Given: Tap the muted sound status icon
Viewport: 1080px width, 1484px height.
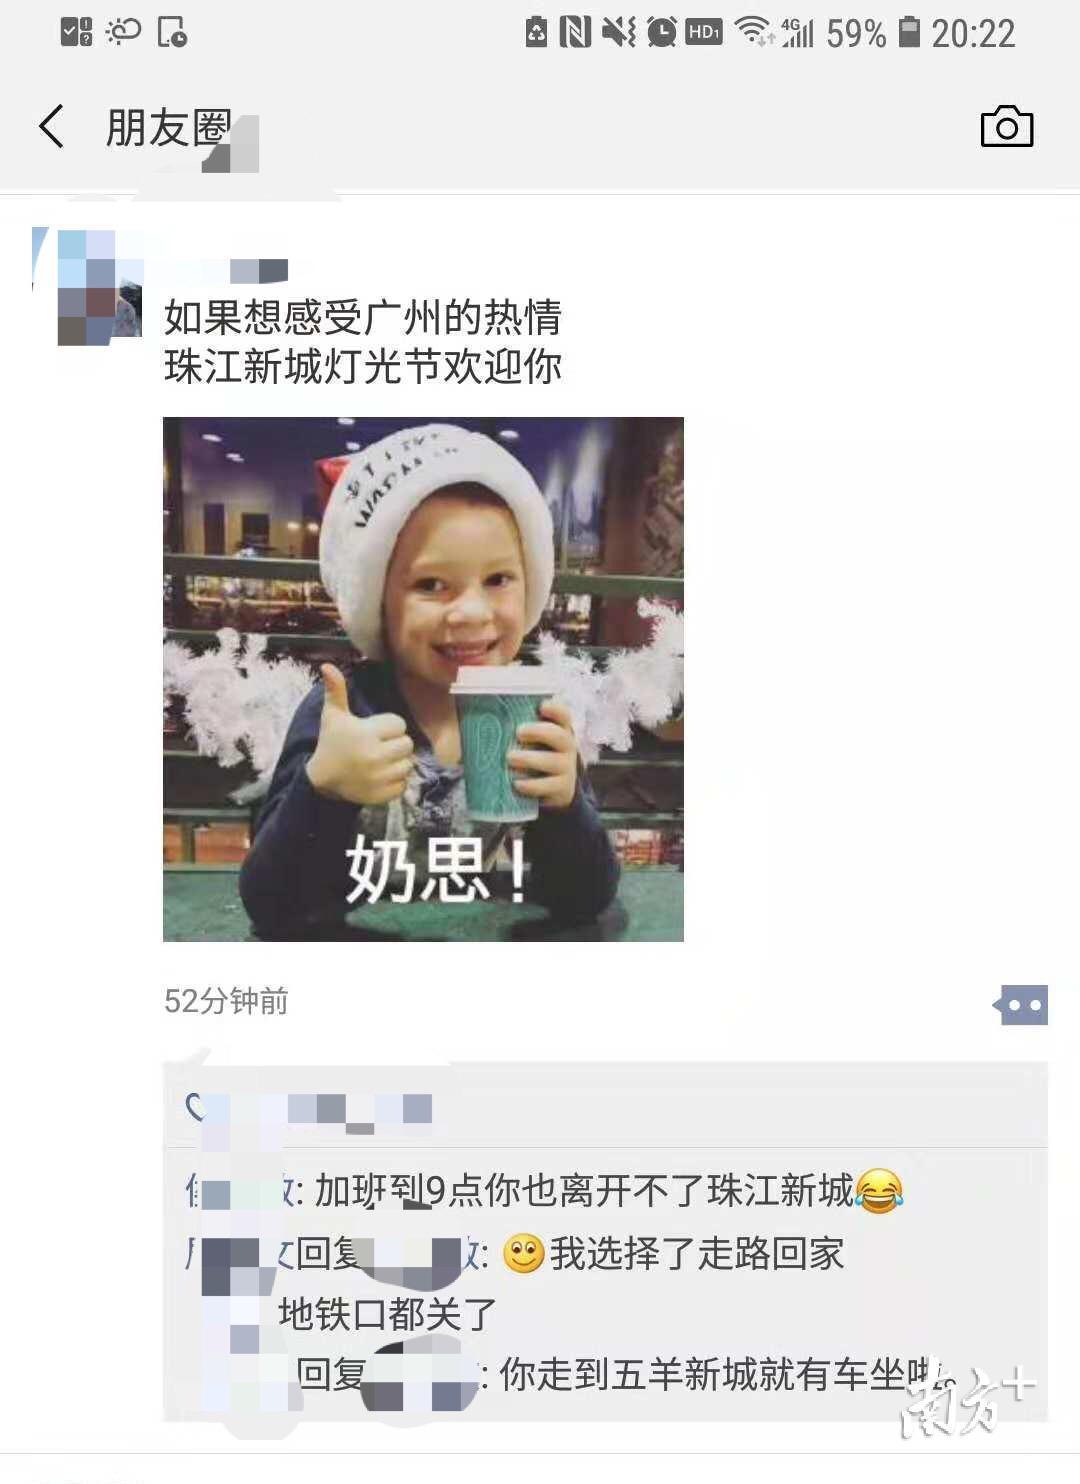Looking at the screenshot, I should coord(618,33).
